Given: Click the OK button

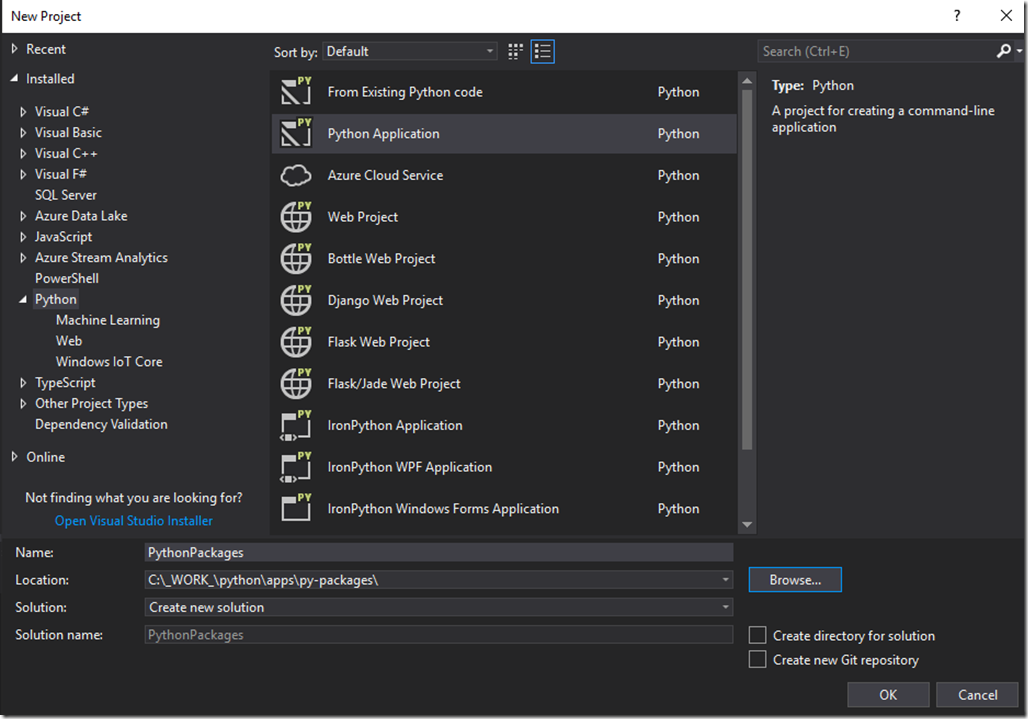Looking at the screenshot, I should [888, 695].
